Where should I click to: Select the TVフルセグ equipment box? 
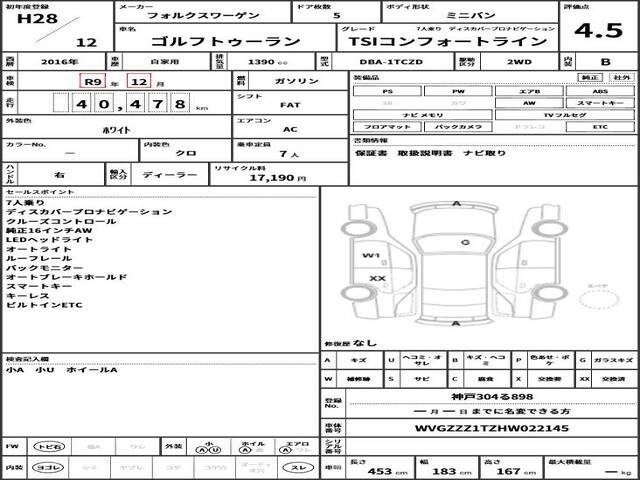coord(565,115)
